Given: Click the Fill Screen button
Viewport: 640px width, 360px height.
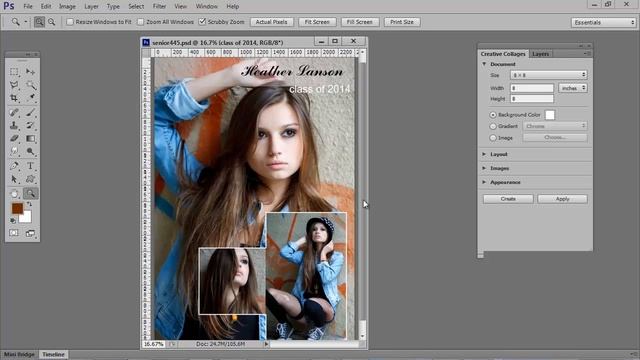Looking at the screenshot, I should click(360, 22).
